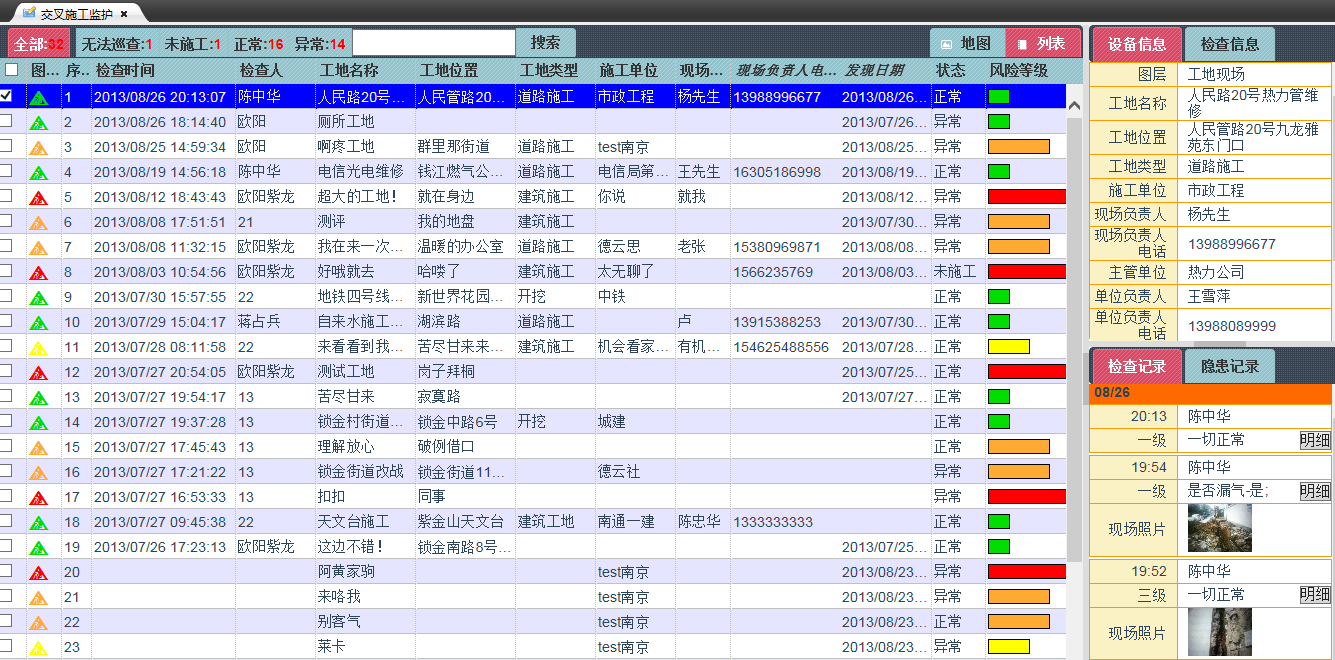Open the 19:54 现场照片 thumbnail
Viewport: 1335px width, 660px height.
click(1219, 529)
